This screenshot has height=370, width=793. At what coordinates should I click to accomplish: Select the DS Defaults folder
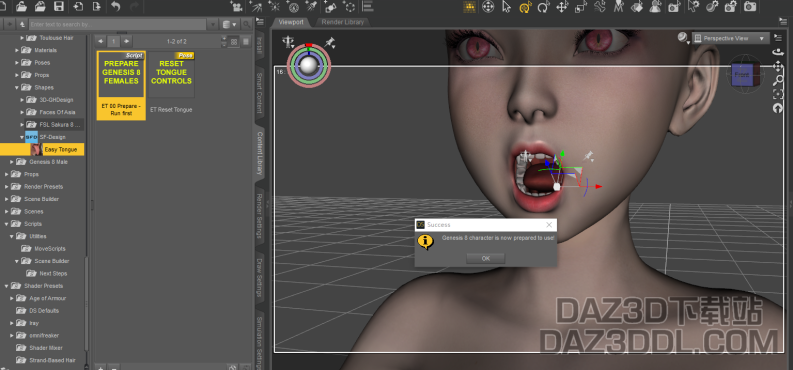[43, 310]
